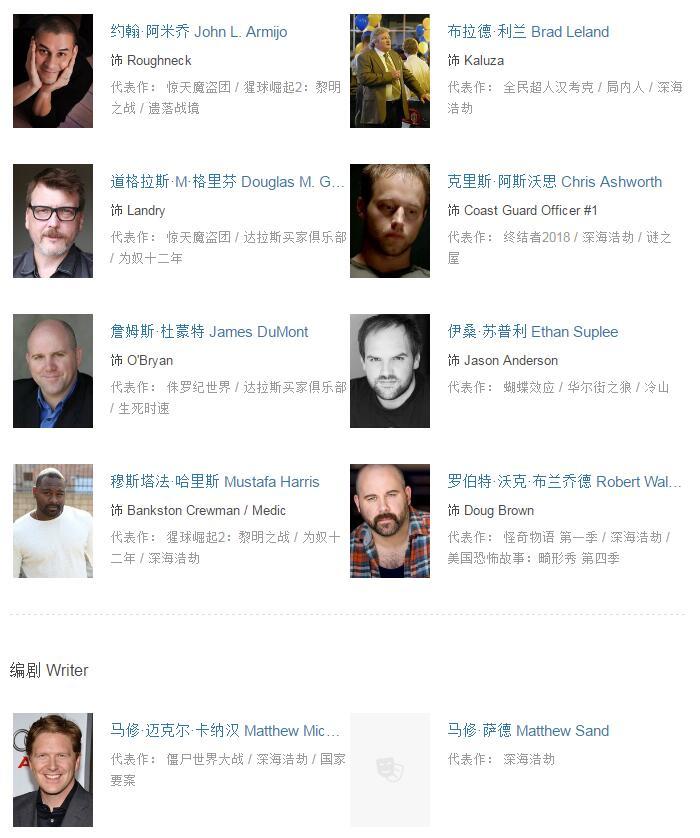The image size is (700, 838).
Task: Click portrait of Douglas M. Griffin with glasses
Action: pyautogui.click(x=53, y=221)
